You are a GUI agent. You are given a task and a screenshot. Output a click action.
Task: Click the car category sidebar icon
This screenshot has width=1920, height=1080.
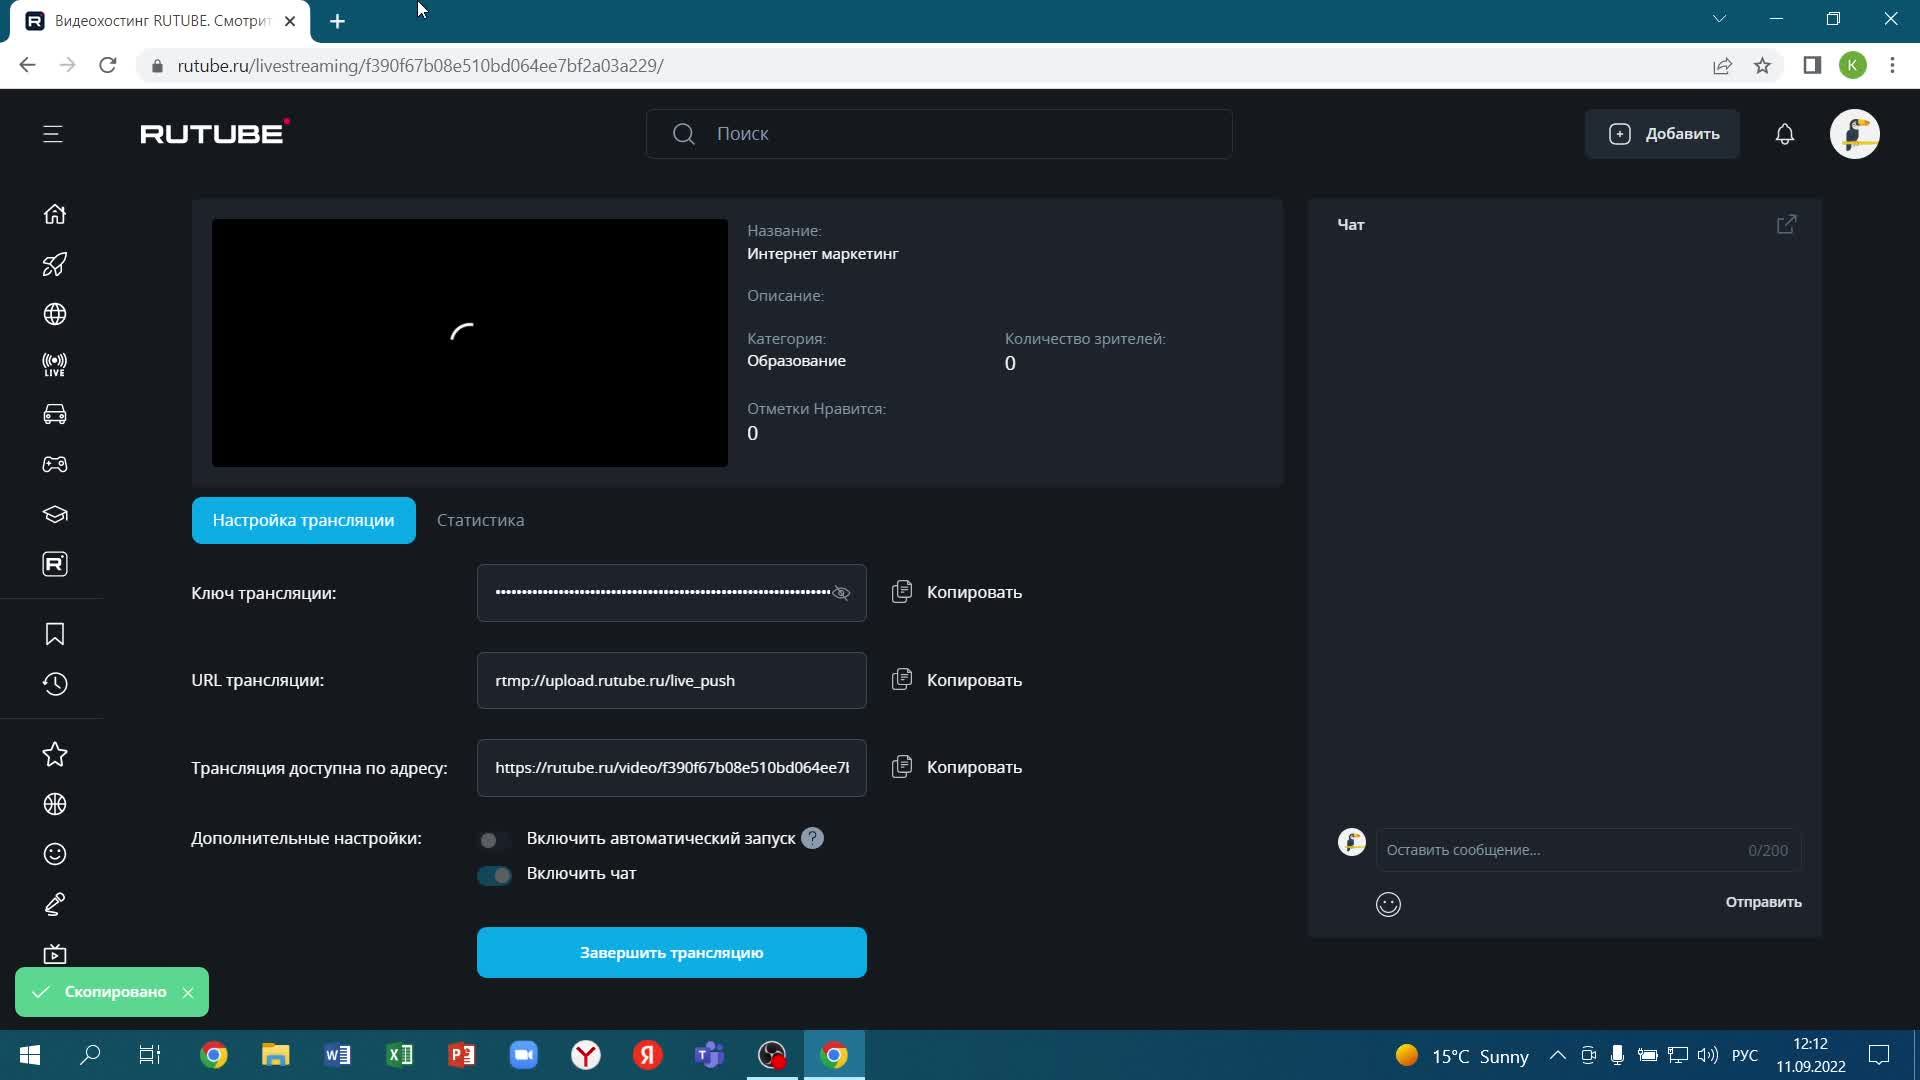click(55, 414)
